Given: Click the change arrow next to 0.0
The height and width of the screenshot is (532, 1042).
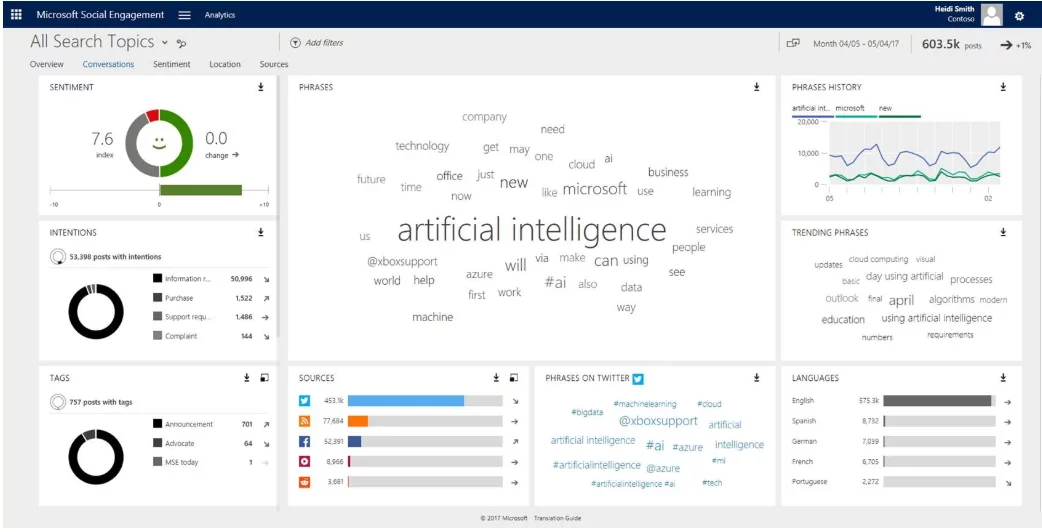Looking at the screenshot, I should (x=235, y=155).
